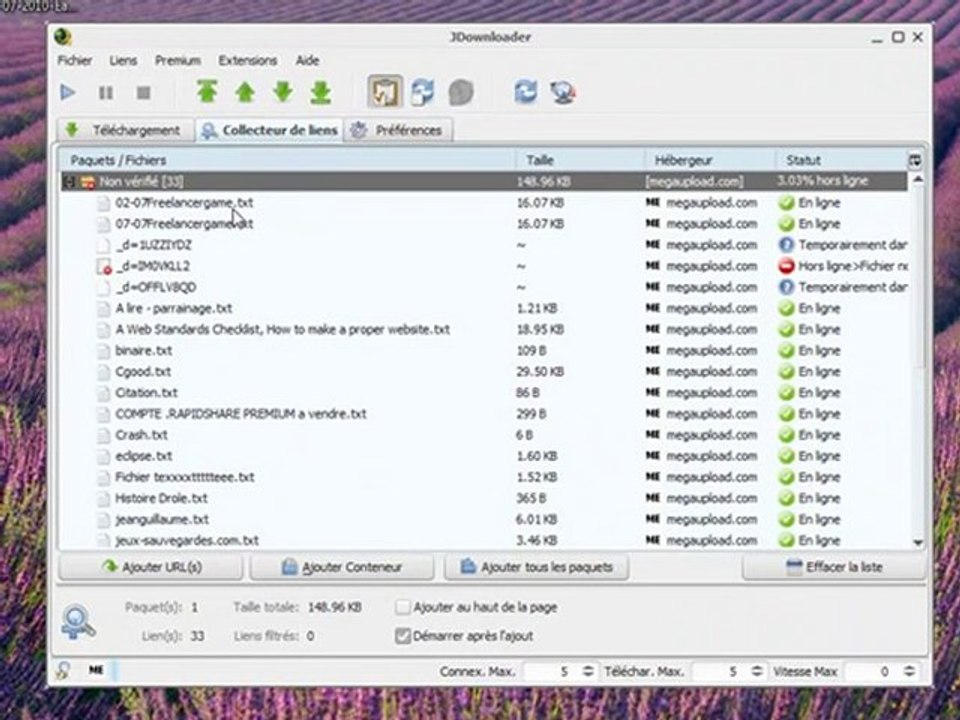
Task: Open the Préférences tab
Action: (x=399, y=130)
